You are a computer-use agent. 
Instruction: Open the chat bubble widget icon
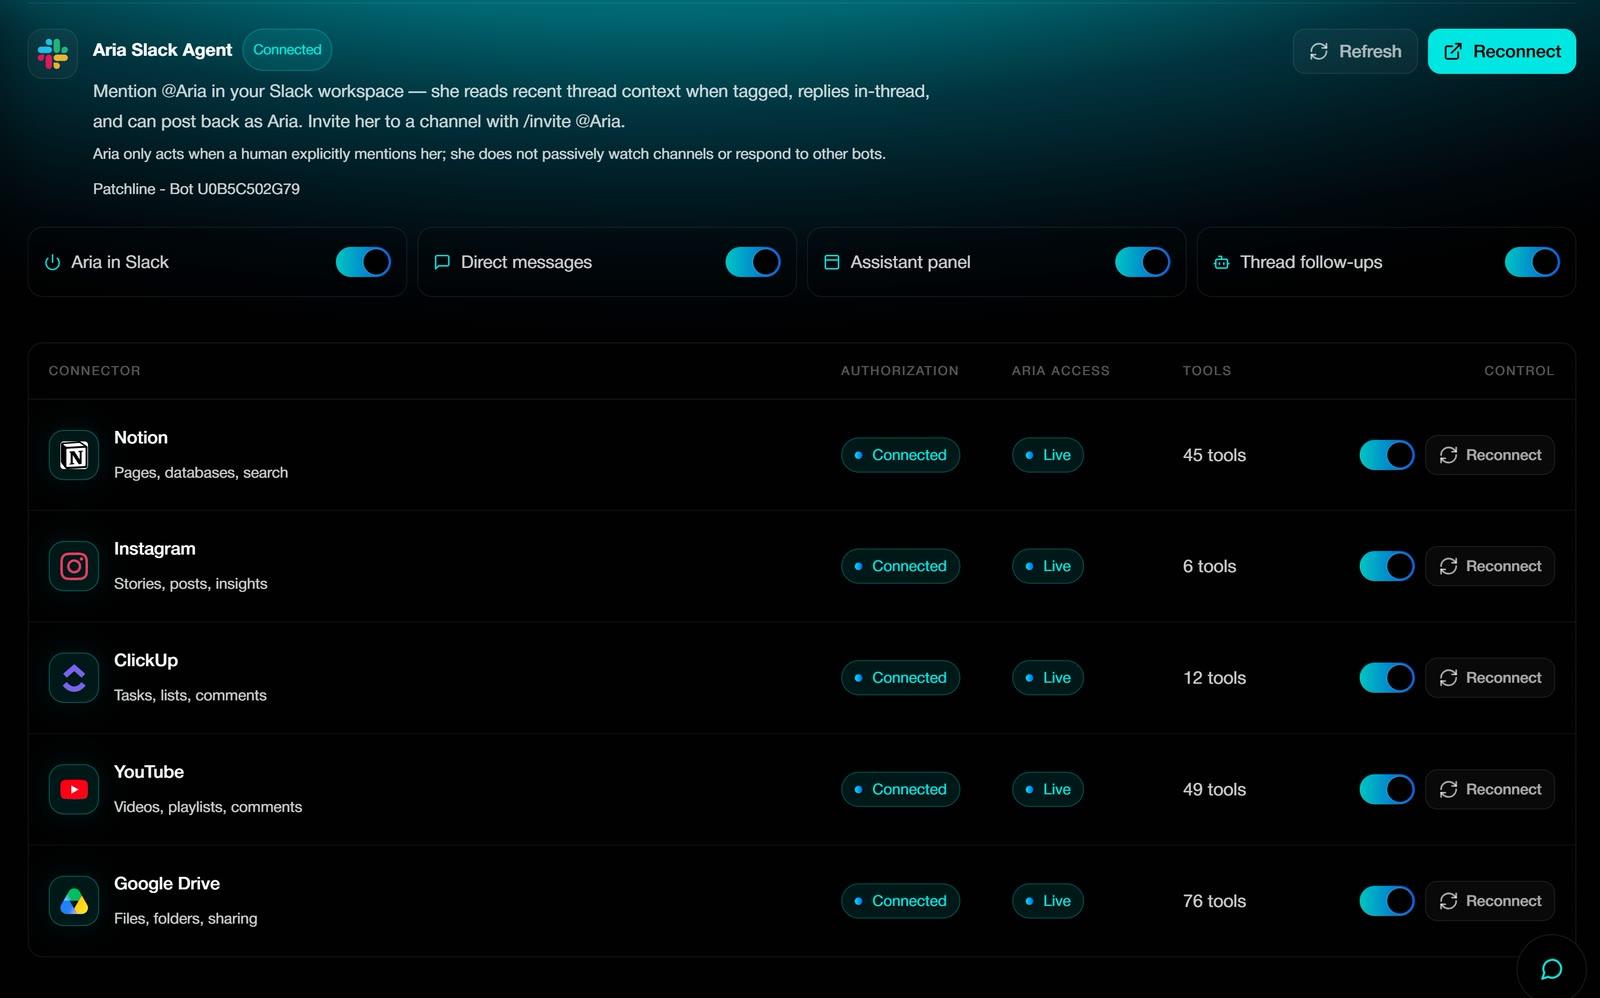tap(1551, 969)
